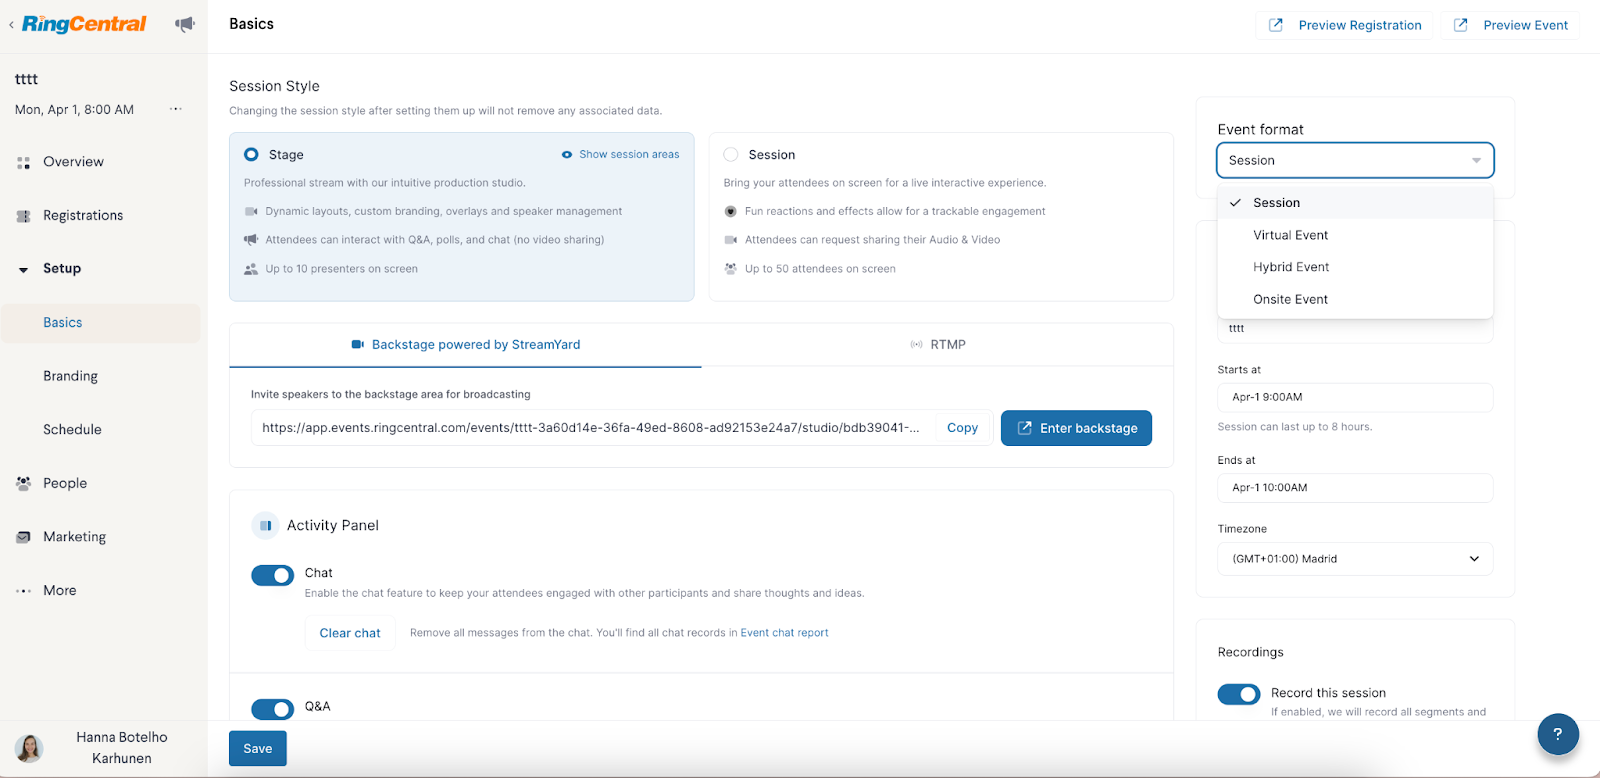
Task: Open the Timezone dropdown
Action: pos(1354,558)
